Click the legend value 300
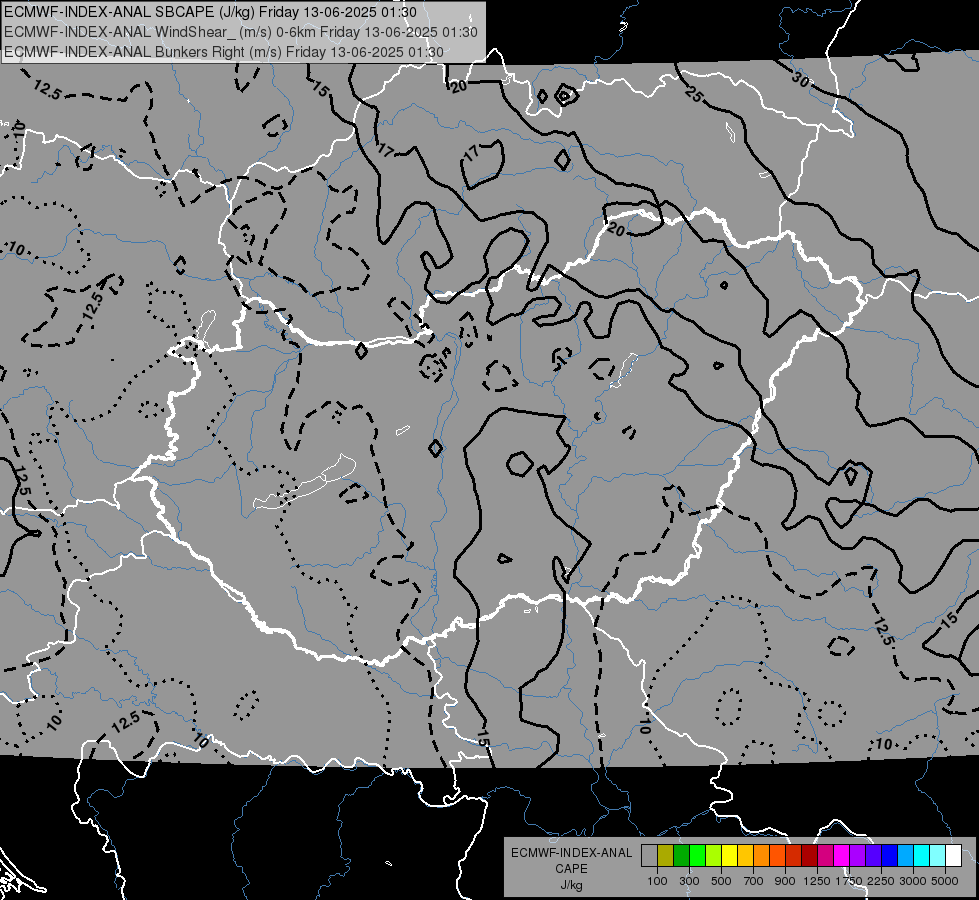The height and width of the screenshot is (900, 979). point(689,881)
